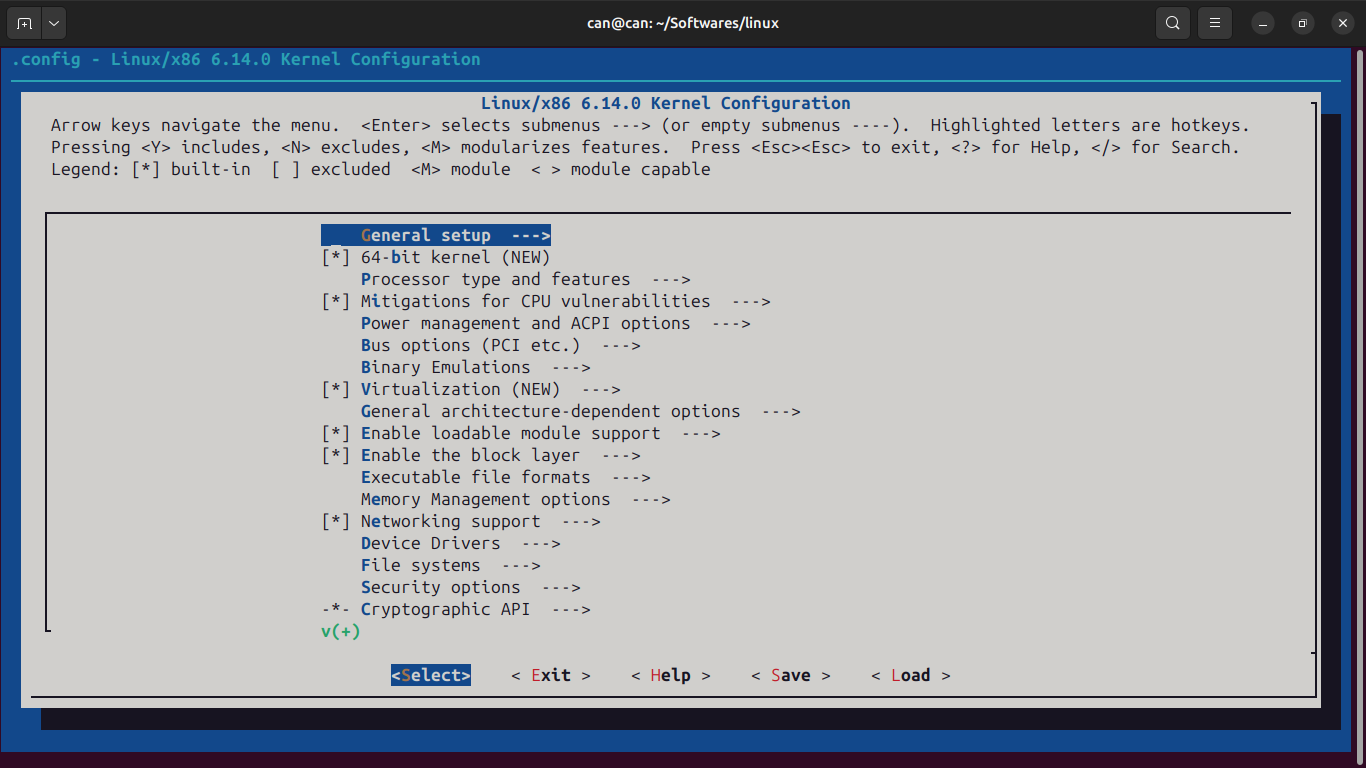Viewport: 1366px width, 768px height.
Task: Click the Select button
Action: pyautogui.click(x=431, y=675)
